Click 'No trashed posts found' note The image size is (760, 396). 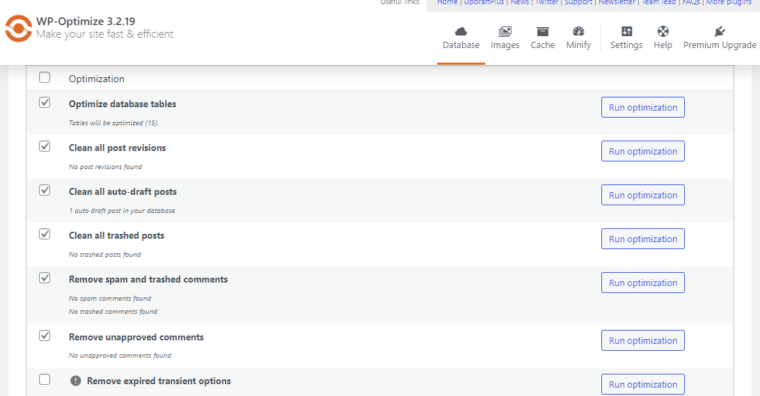(x=105, y=254)
